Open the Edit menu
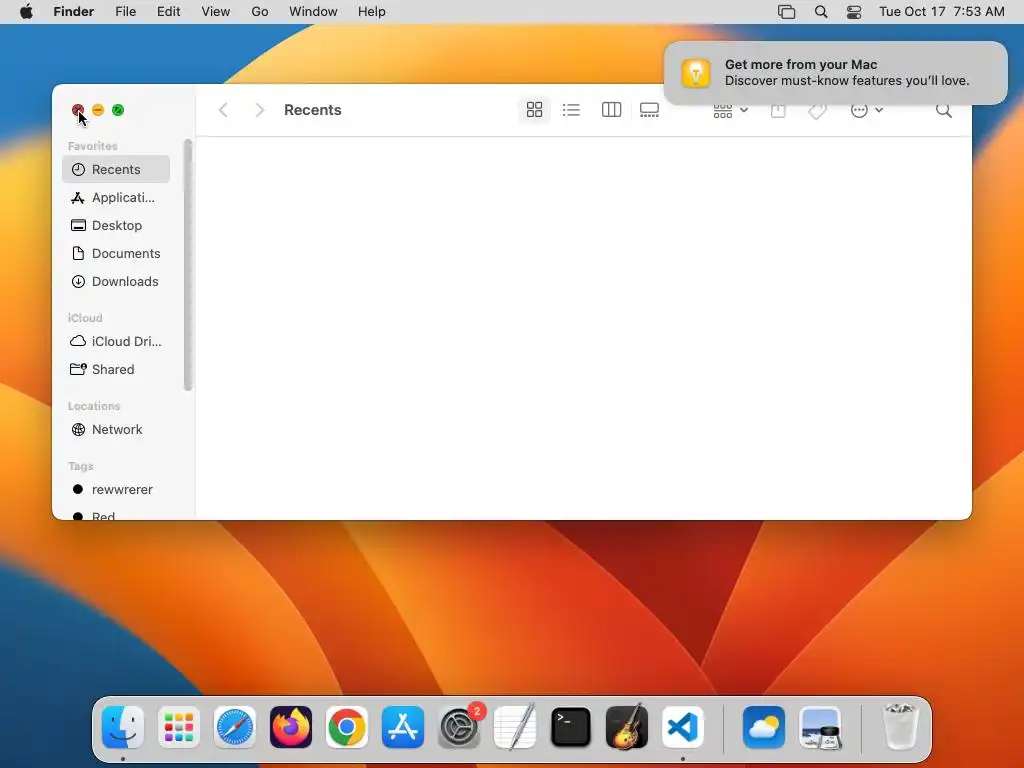The image size is (1024, 768). click(x=168, y=12)
